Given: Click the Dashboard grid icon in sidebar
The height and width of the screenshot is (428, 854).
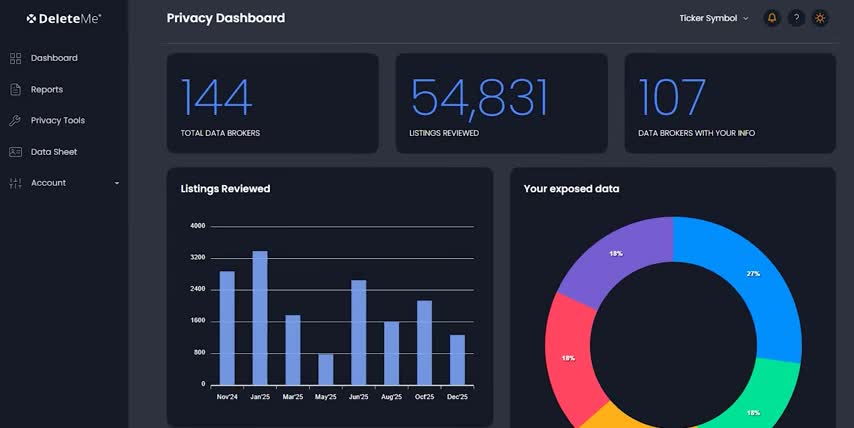Looking at the screenshot, I should pyautogui.click(x=15, y=58).
